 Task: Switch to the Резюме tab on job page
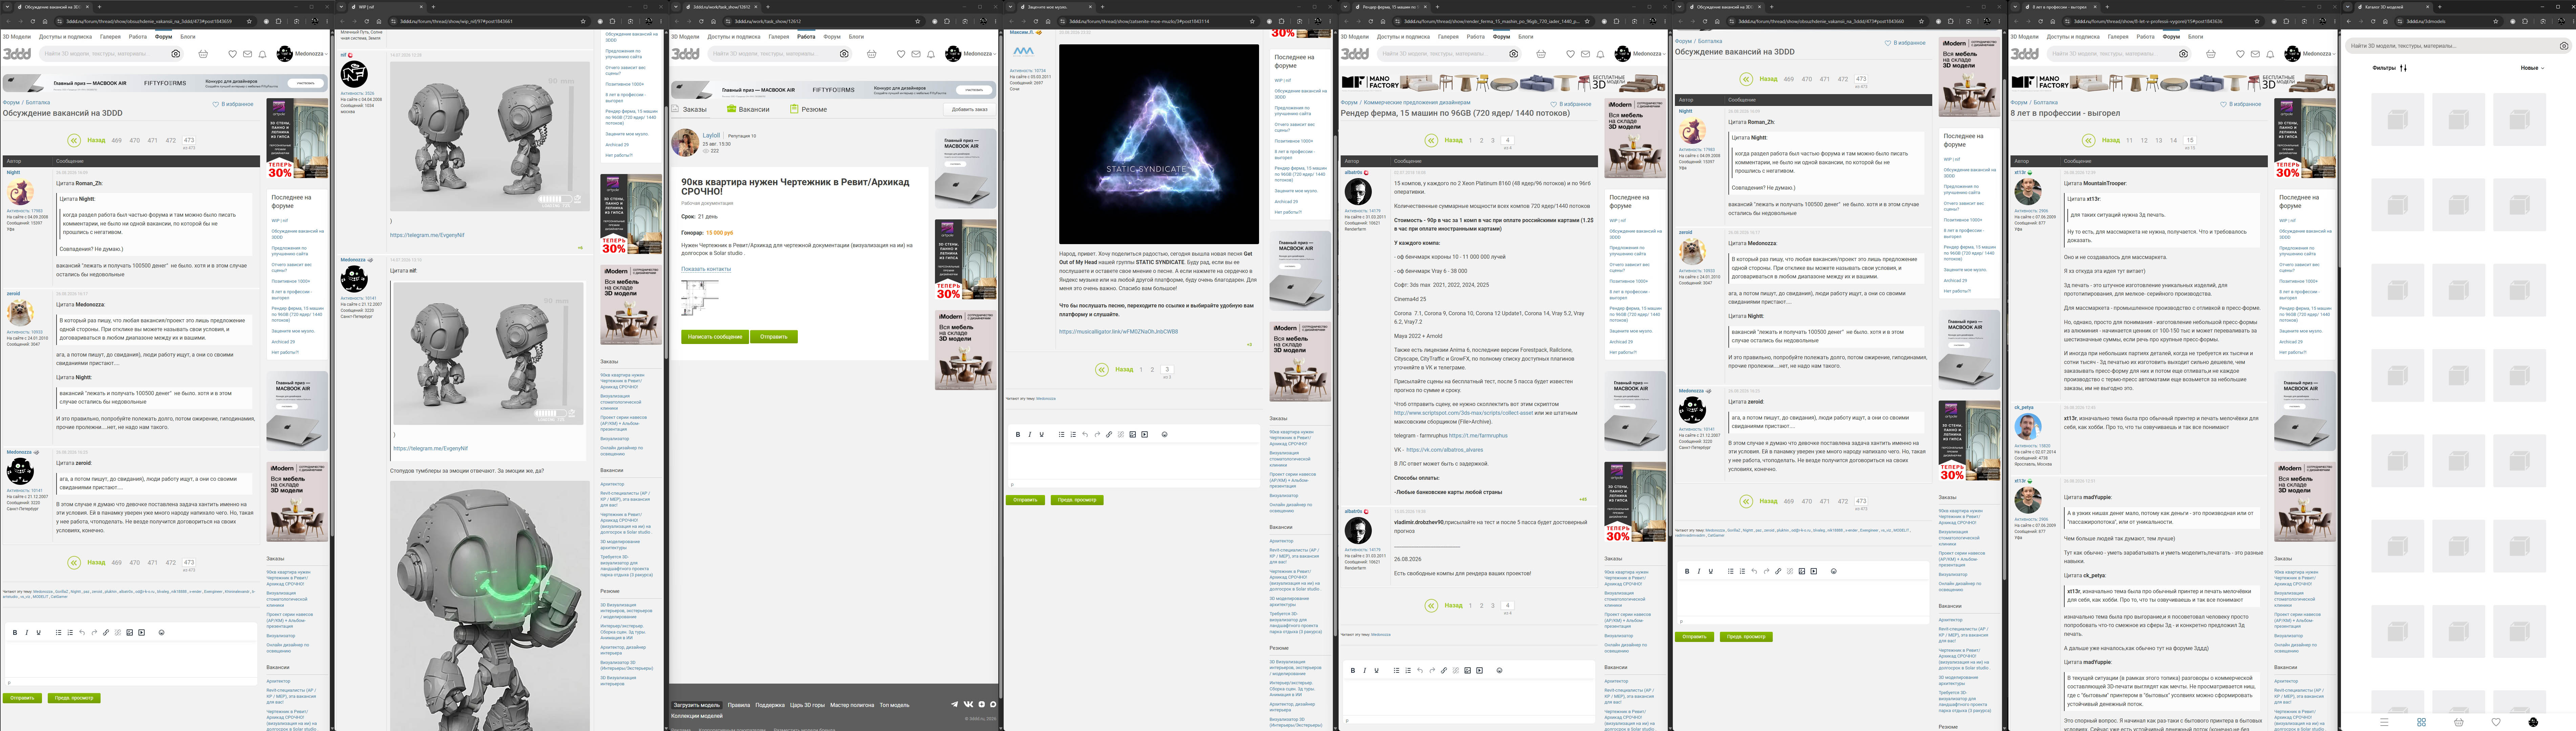(809, 109)
